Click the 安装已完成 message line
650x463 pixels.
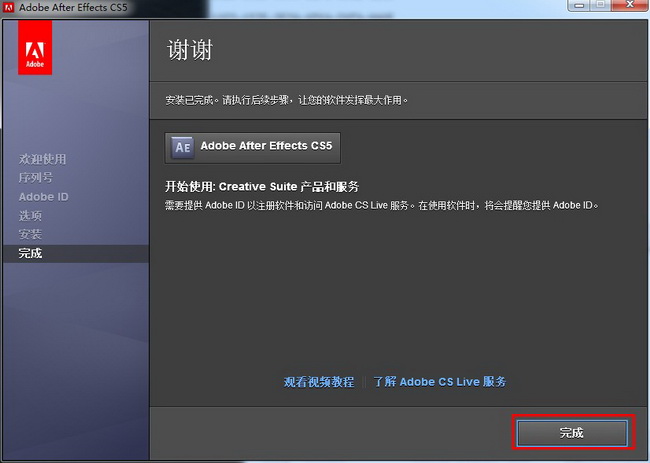point(286,100)
